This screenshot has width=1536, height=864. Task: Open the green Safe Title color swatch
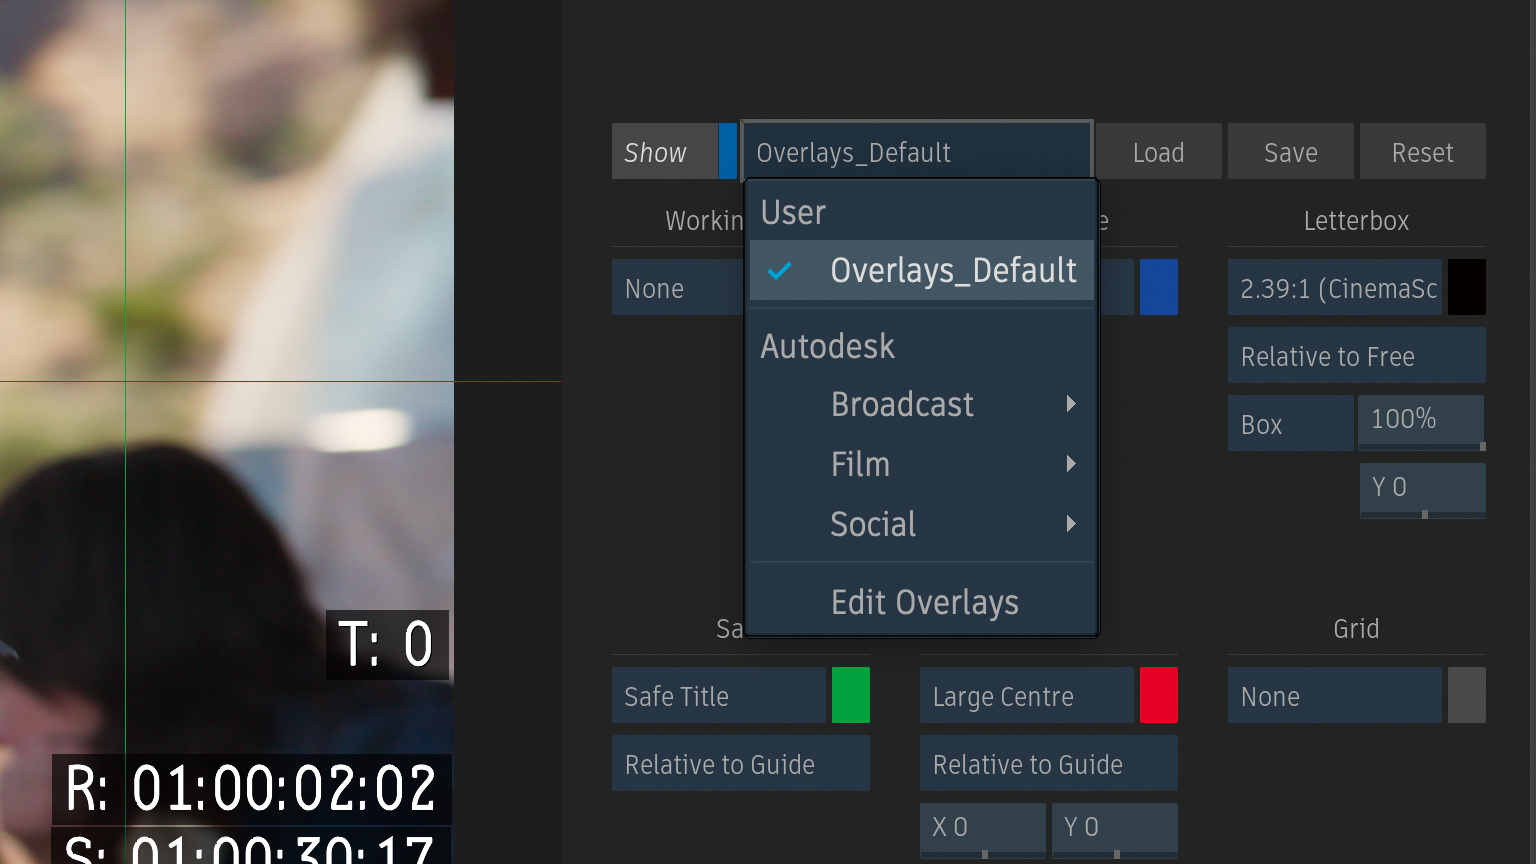pyautogui.click(x=850, y=696)
